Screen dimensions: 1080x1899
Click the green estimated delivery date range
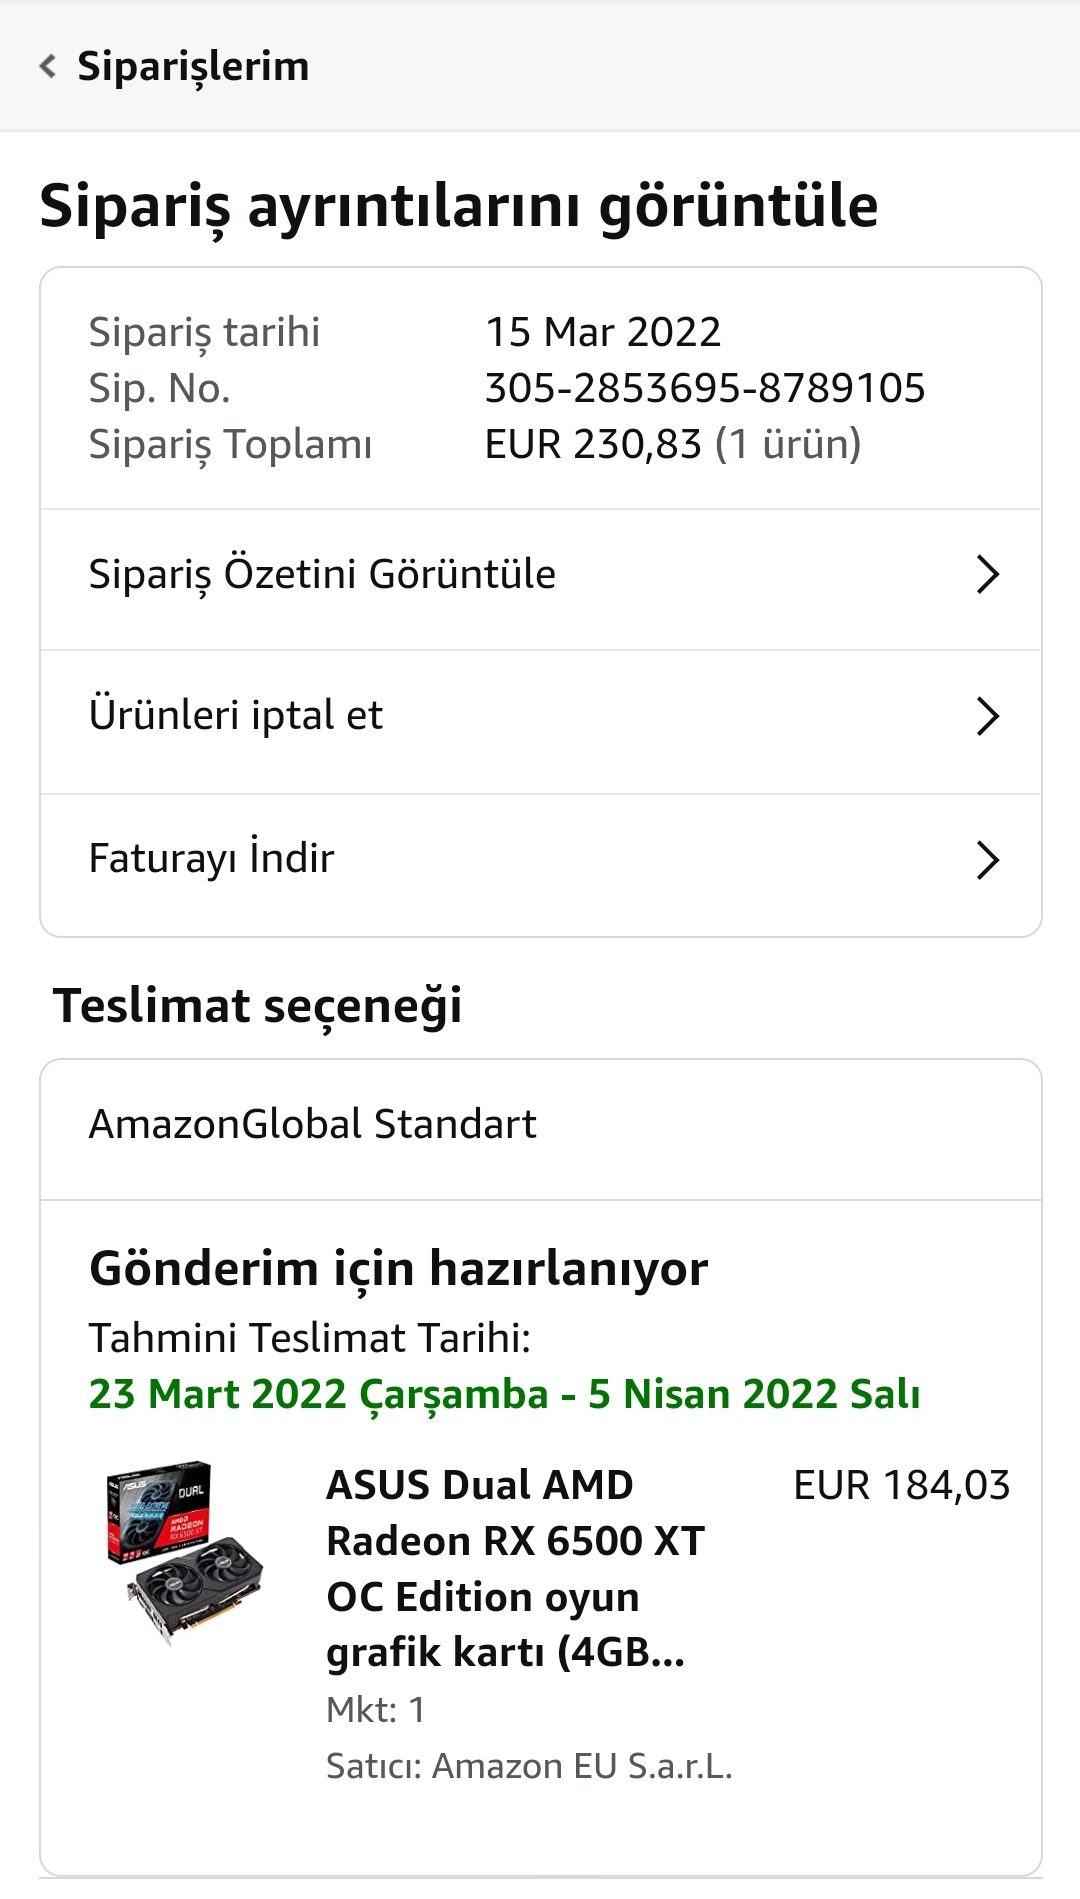504,1394
